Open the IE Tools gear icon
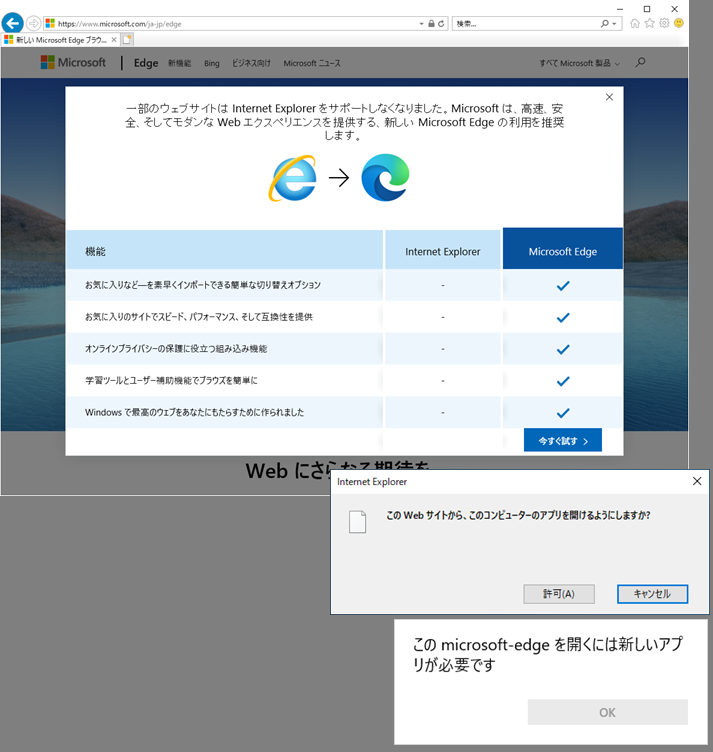The width and height of the screenshot is (713, 752). click(x=664, y=23)
